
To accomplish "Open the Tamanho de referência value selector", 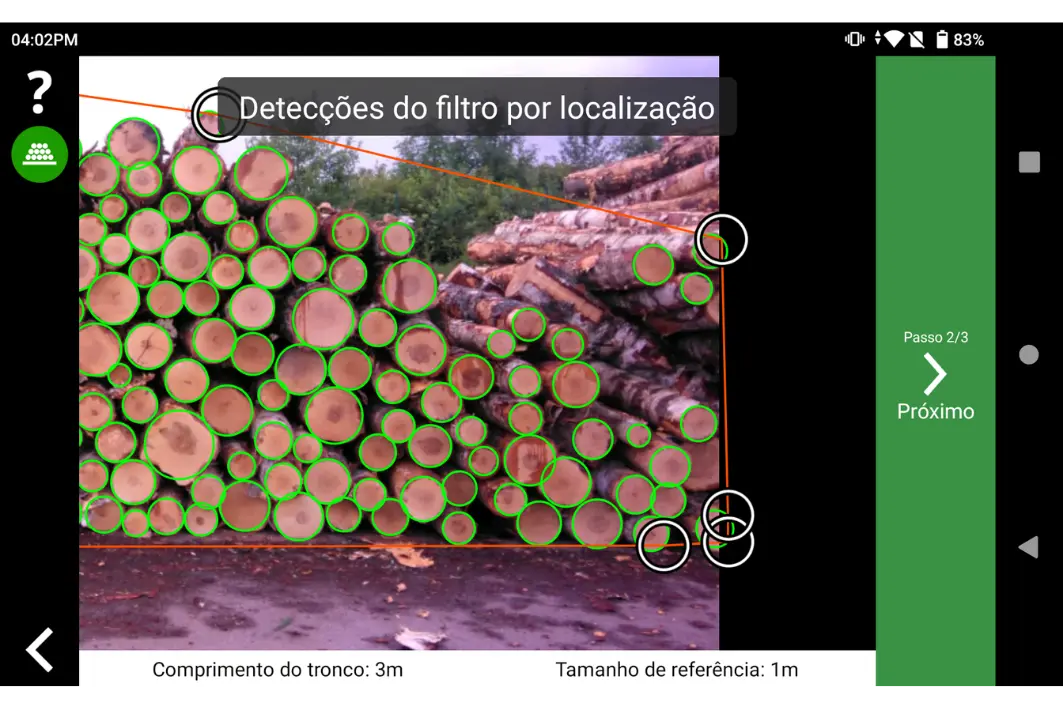I will 678,670.
